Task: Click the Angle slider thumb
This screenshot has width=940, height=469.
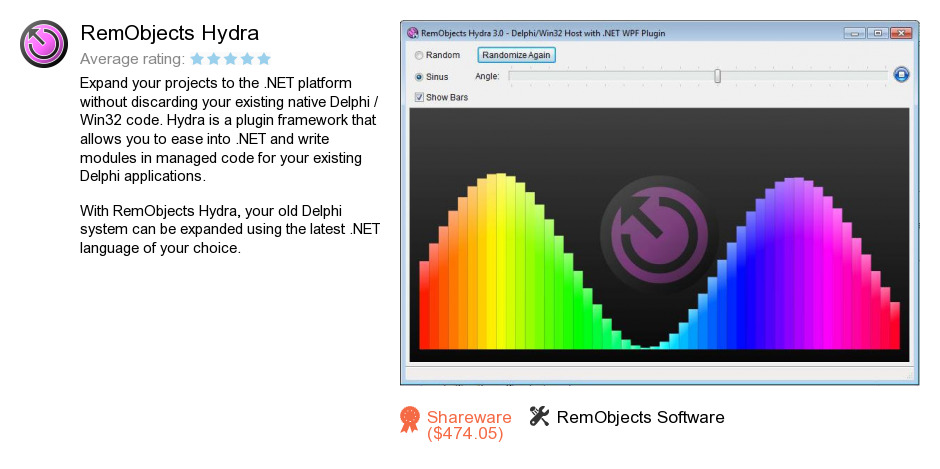Action: coord(717,76)
